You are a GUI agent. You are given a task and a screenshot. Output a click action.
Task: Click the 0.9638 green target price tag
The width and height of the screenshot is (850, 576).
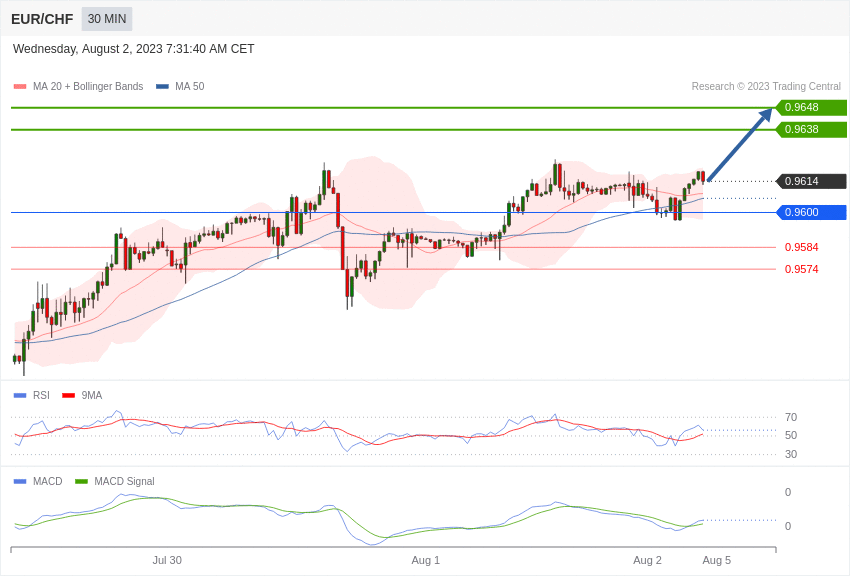(810, 129)
